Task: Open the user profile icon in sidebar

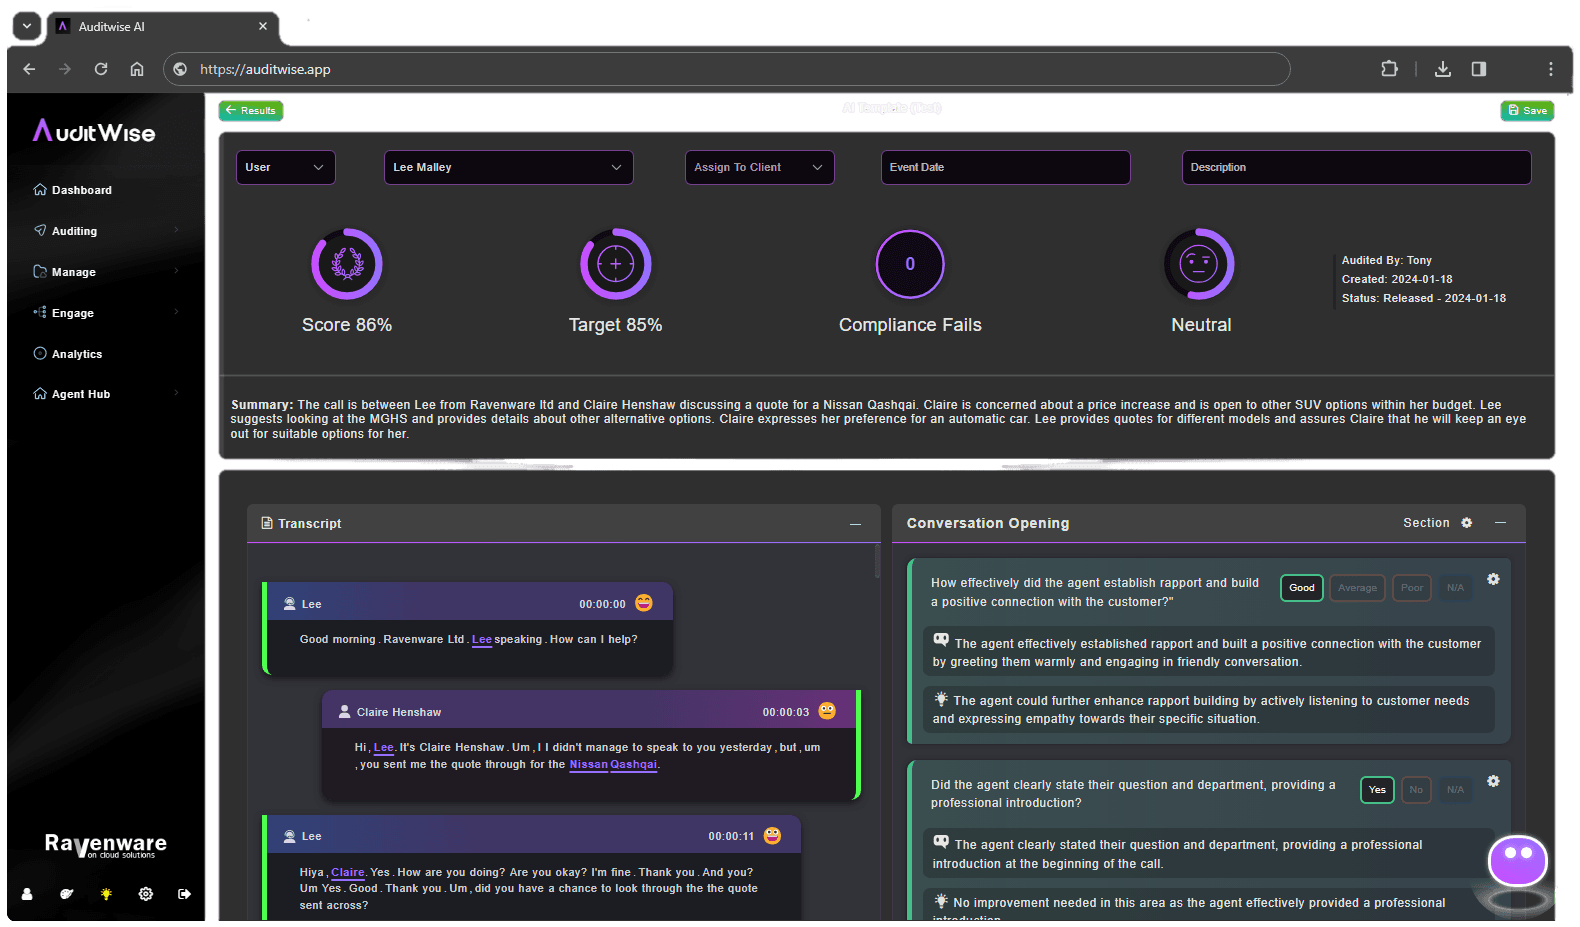Action: 27,894
